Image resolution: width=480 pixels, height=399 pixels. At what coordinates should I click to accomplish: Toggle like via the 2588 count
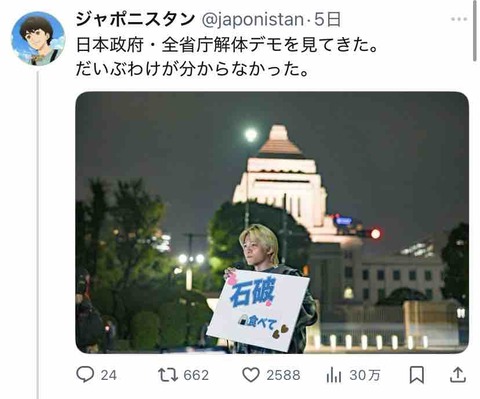tap(283, 375)
